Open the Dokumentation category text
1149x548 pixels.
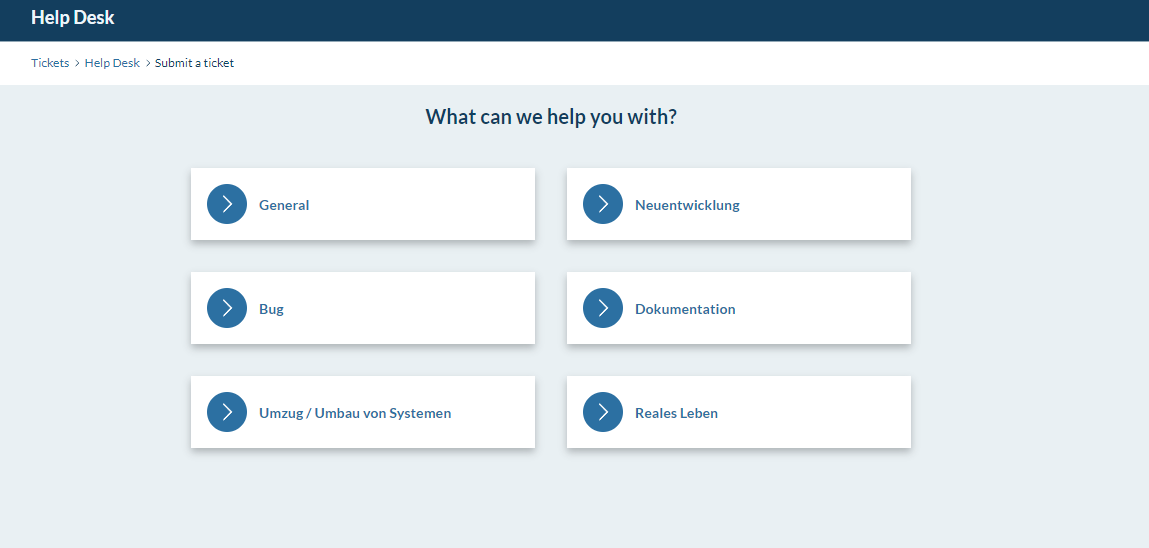click(x=685, y=309)
